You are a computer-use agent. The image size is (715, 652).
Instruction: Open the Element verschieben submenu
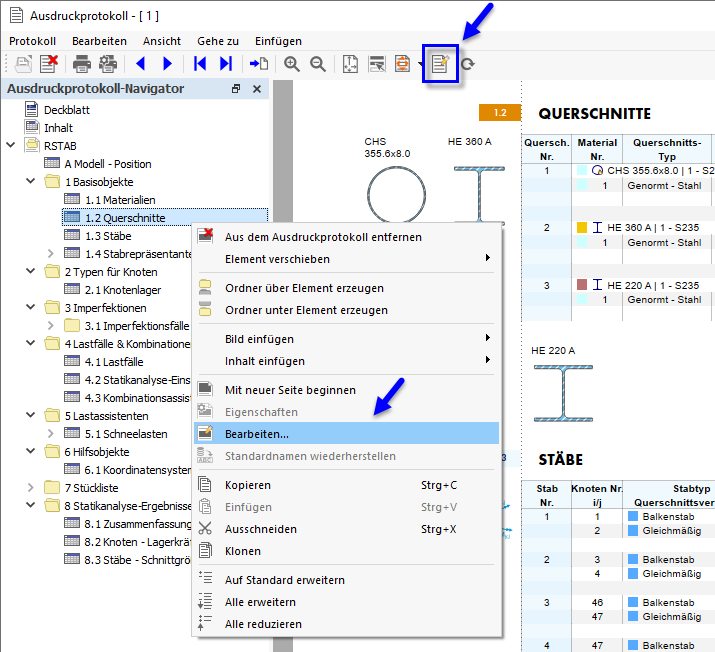pos(347,259)
